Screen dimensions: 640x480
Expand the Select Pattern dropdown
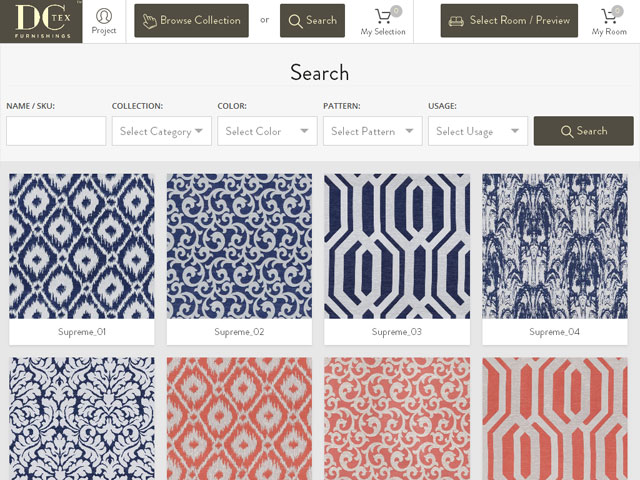[373, 131]
